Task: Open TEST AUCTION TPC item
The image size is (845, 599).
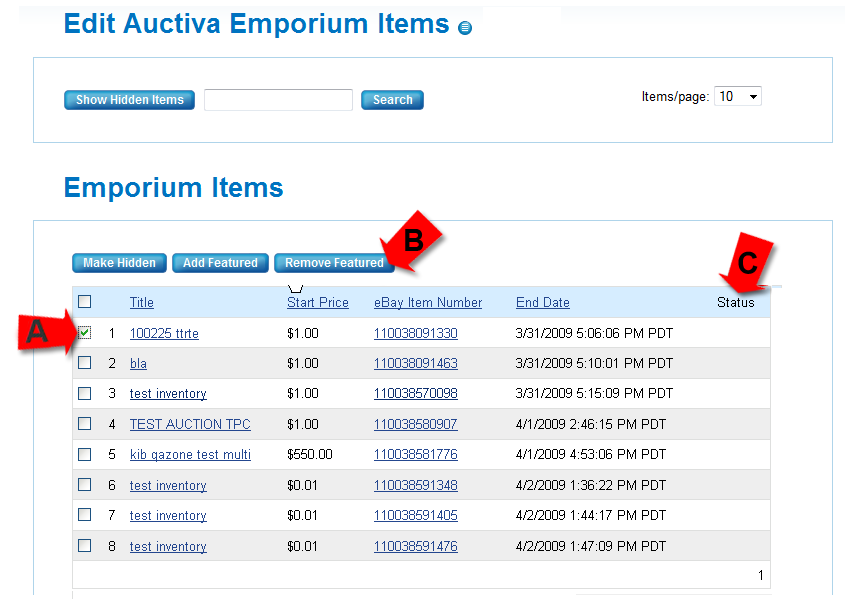Action: click(x=190, y=424)
